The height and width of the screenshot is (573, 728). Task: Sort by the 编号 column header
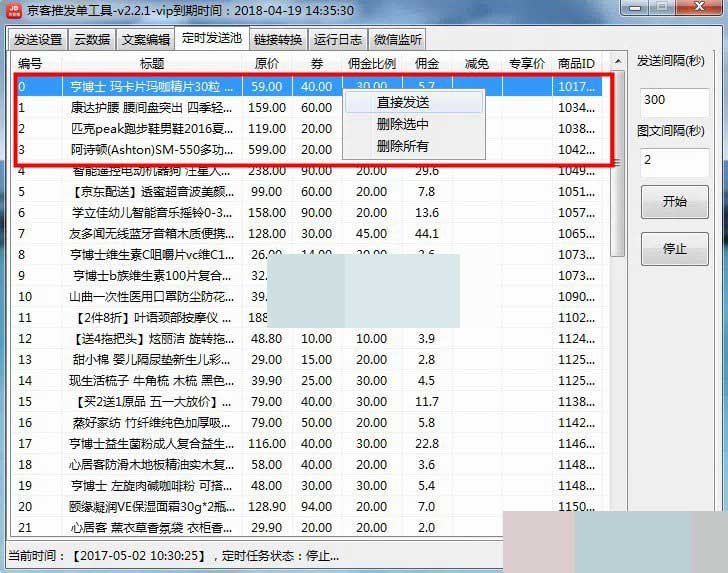pyautogui.click(x=37, y=63)
